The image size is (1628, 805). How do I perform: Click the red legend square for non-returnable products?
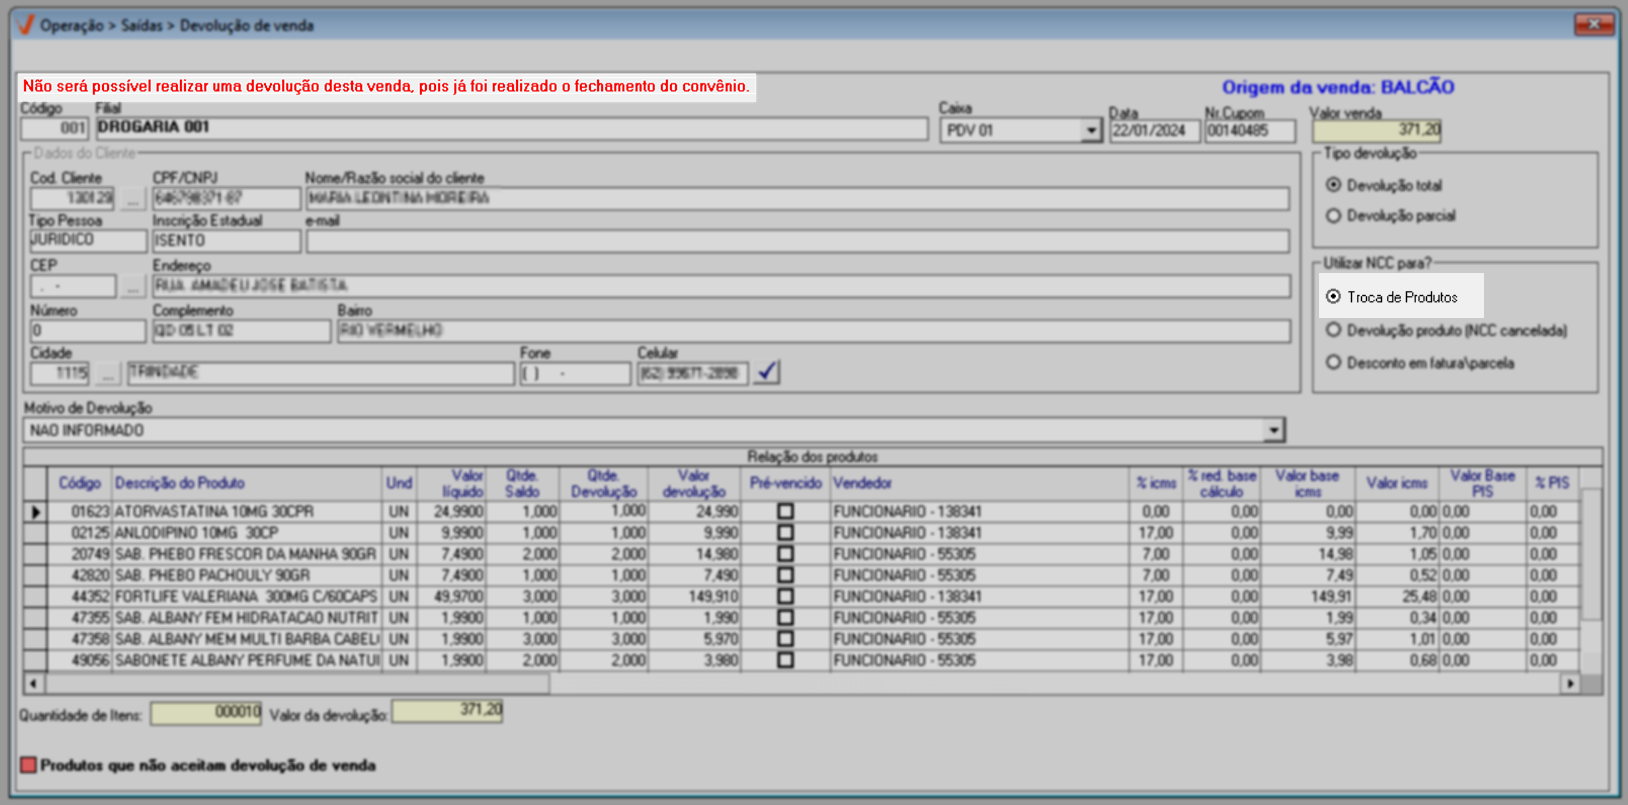point(28,765)
